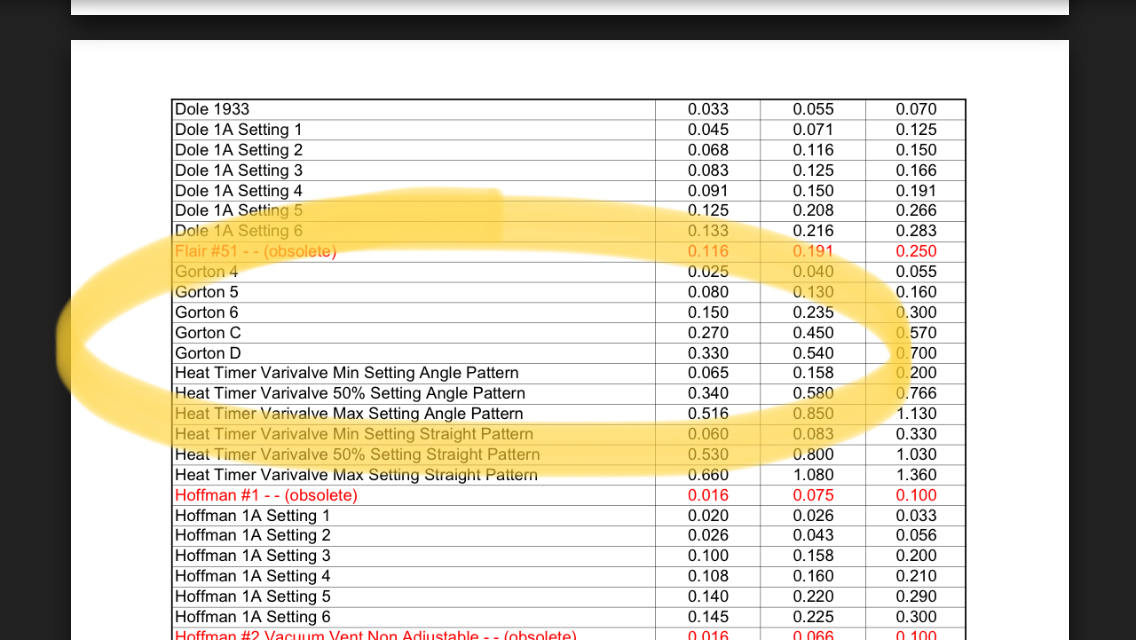Select the 'Gorton 6' row name

click(206, 312)
